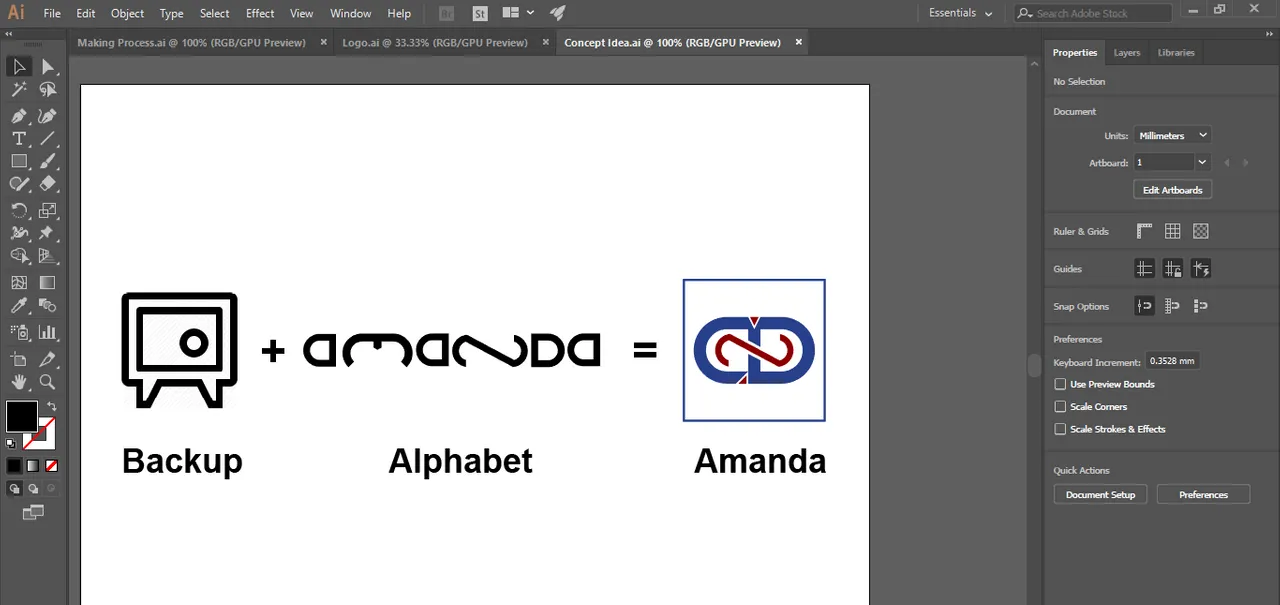Enable Draw Behind mode
This screenshot has width=1280, height=605.
tap(33, 489)
